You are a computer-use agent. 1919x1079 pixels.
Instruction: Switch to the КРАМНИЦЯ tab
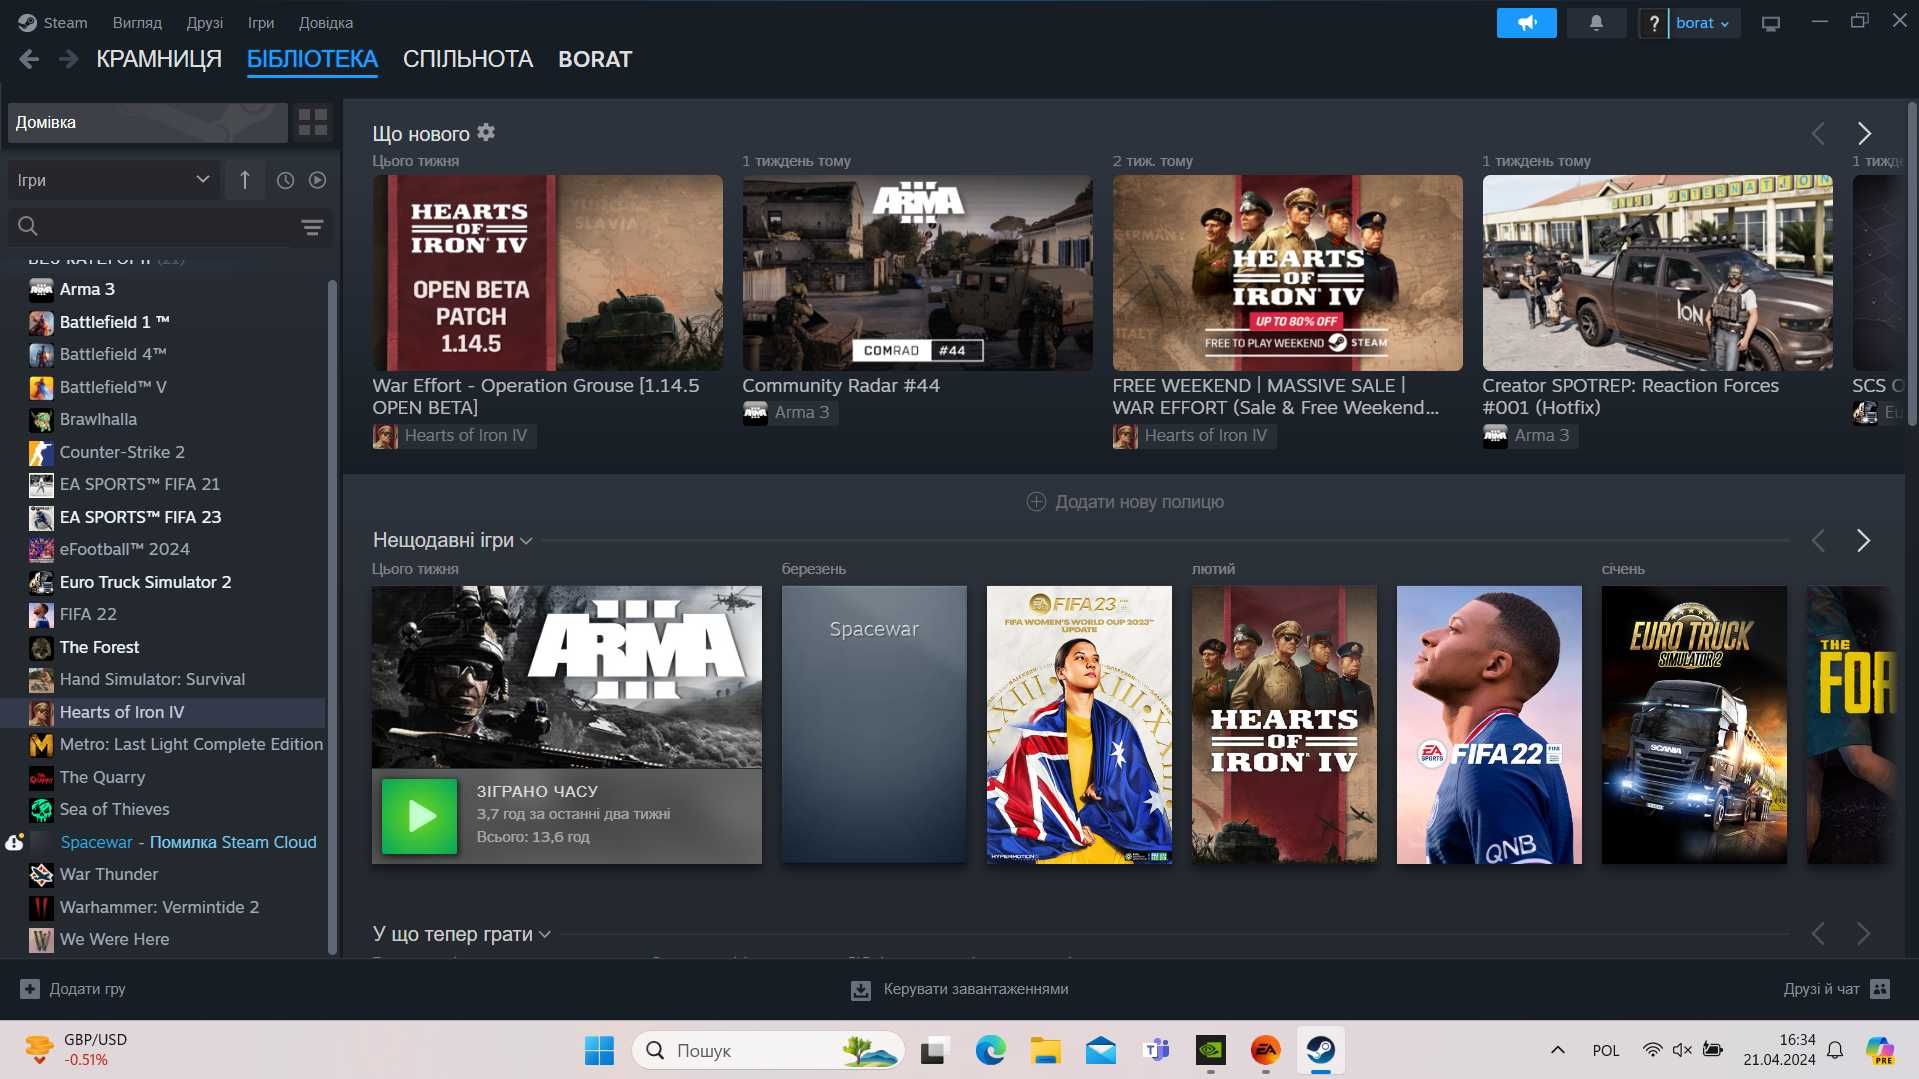pyautogui.click(x=159, y=60)
